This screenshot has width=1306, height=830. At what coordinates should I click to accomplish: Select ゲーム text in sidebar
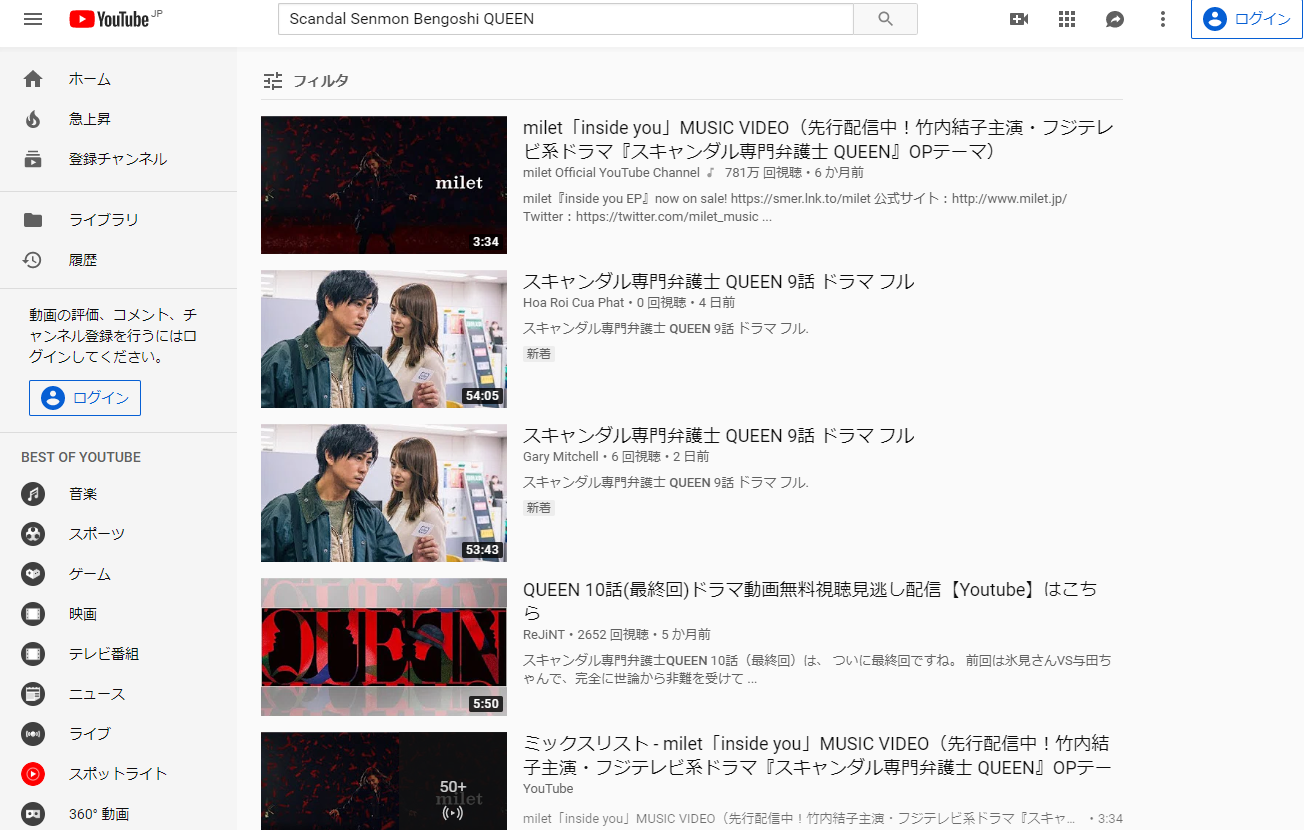[90, 574]
